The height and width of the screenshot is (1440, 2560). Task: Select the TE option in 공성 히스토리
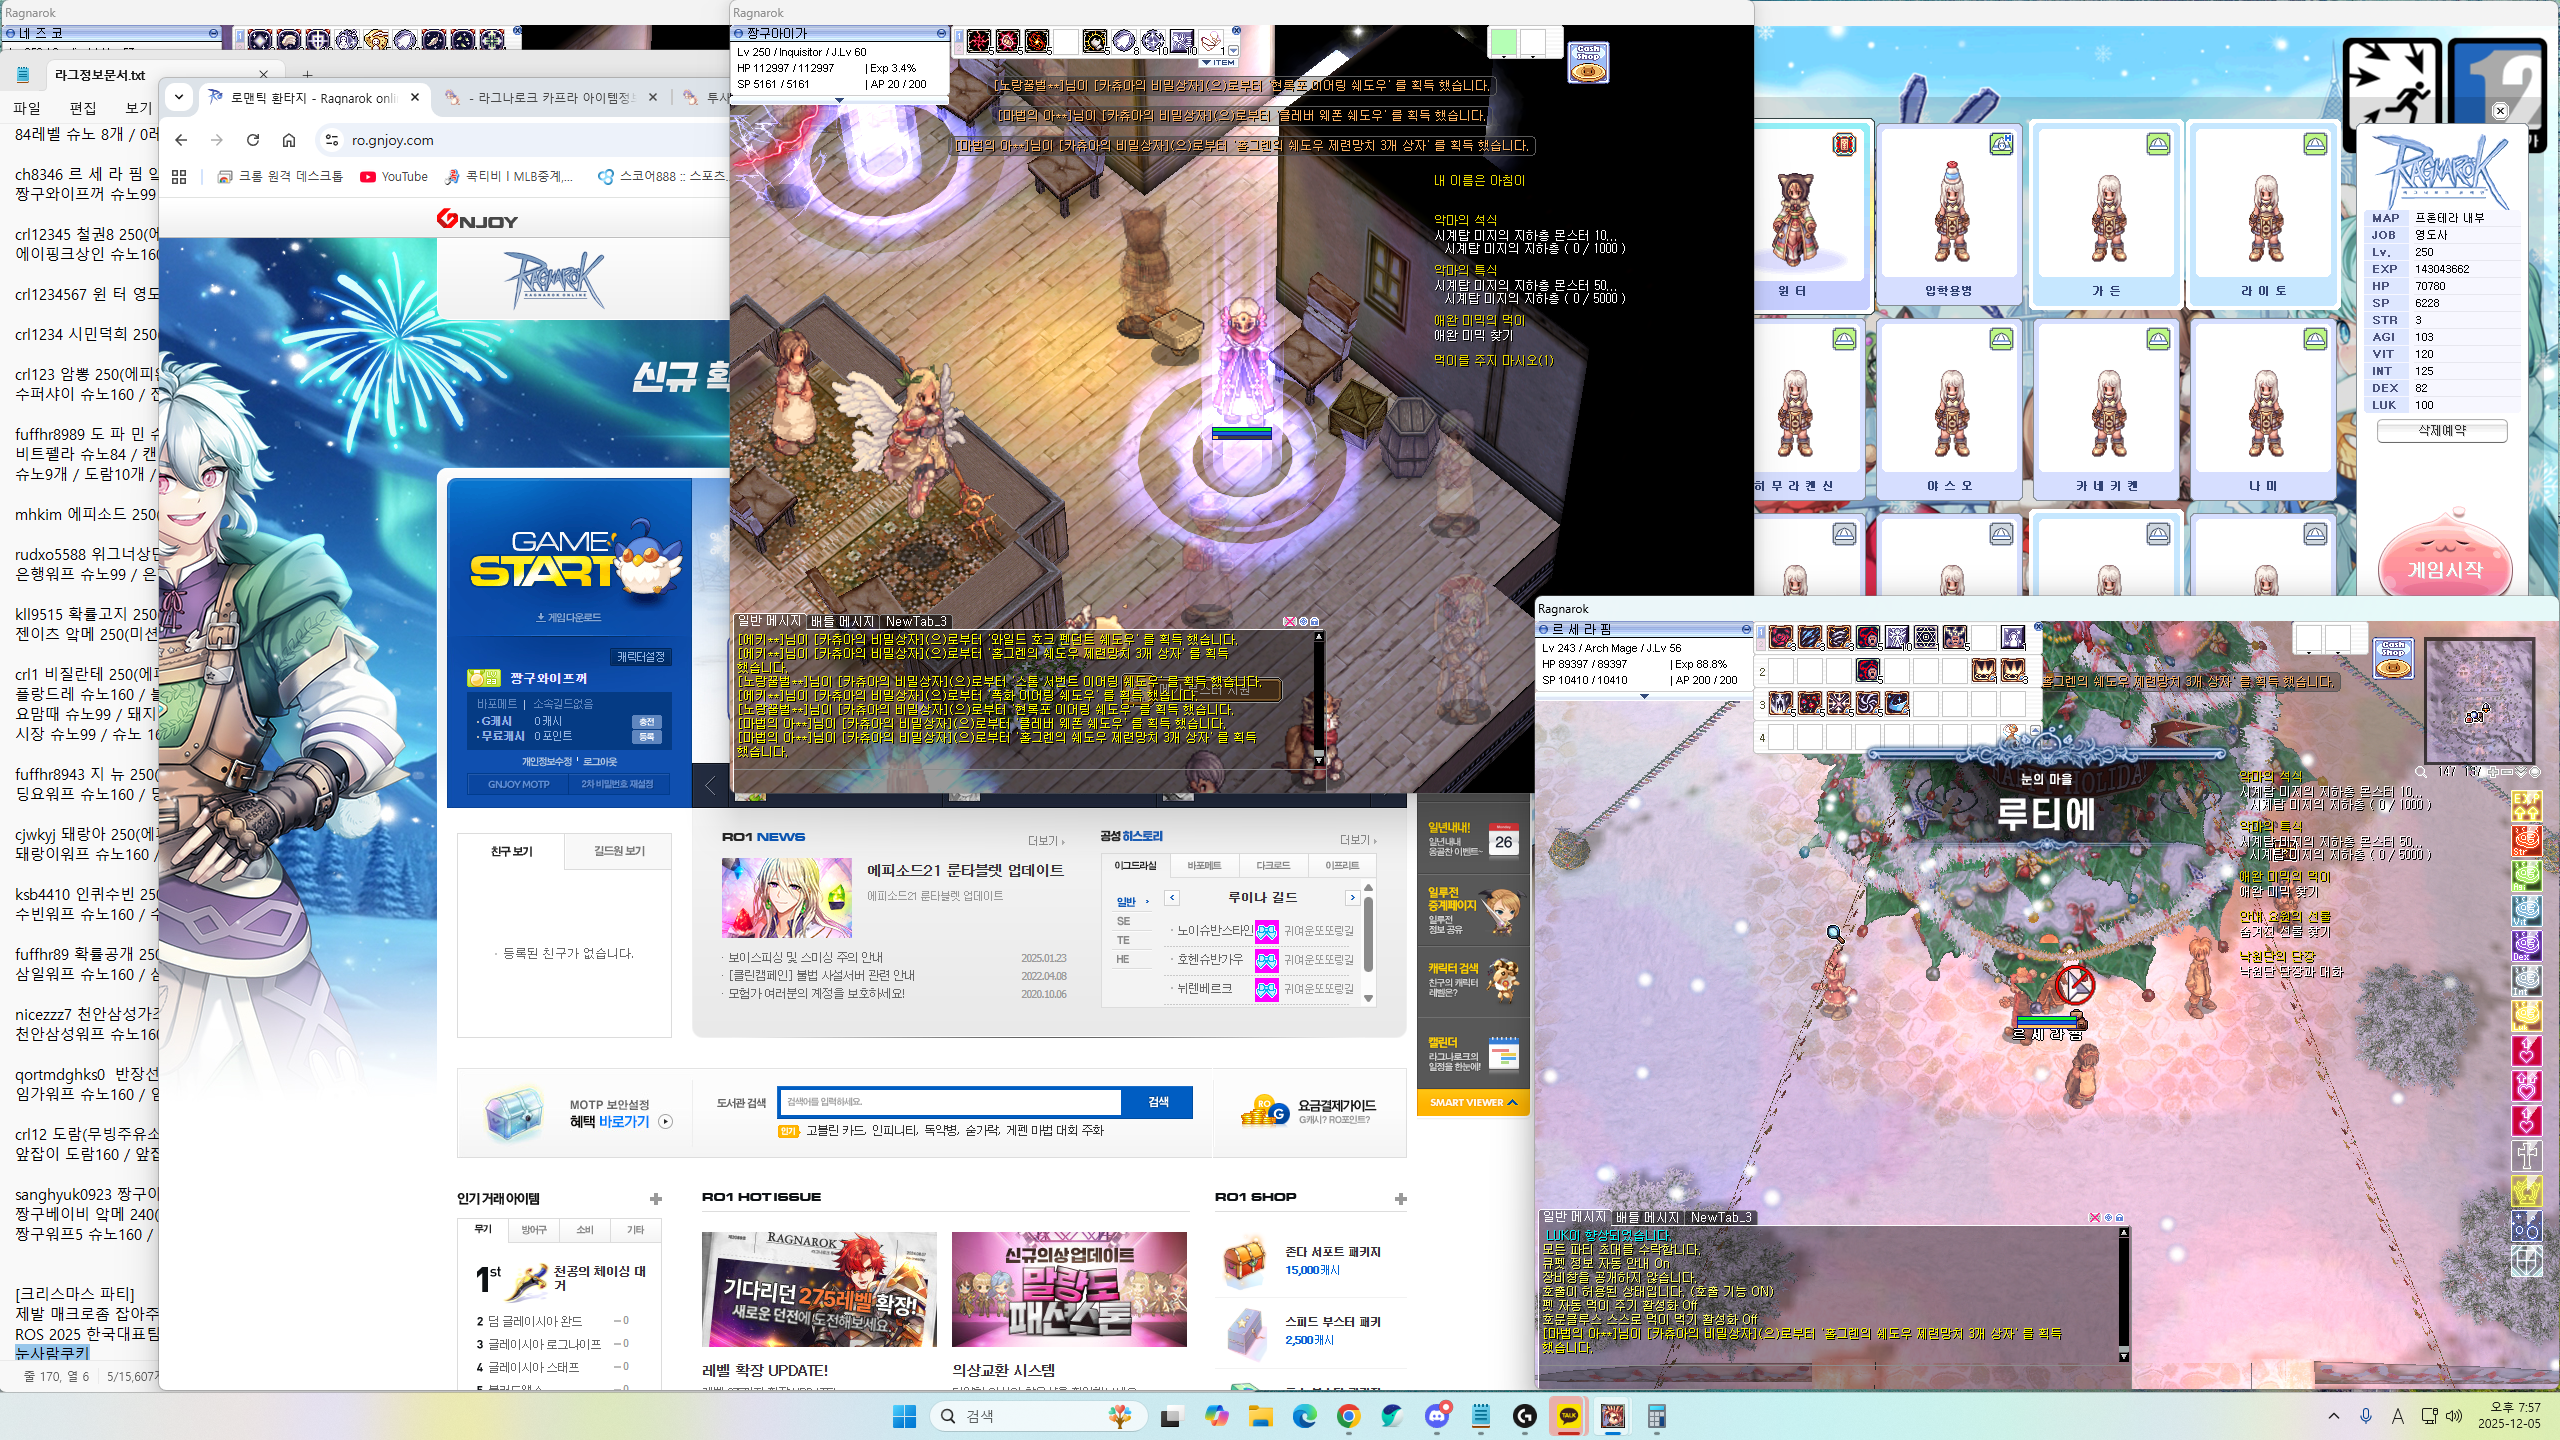[1123, 940]
